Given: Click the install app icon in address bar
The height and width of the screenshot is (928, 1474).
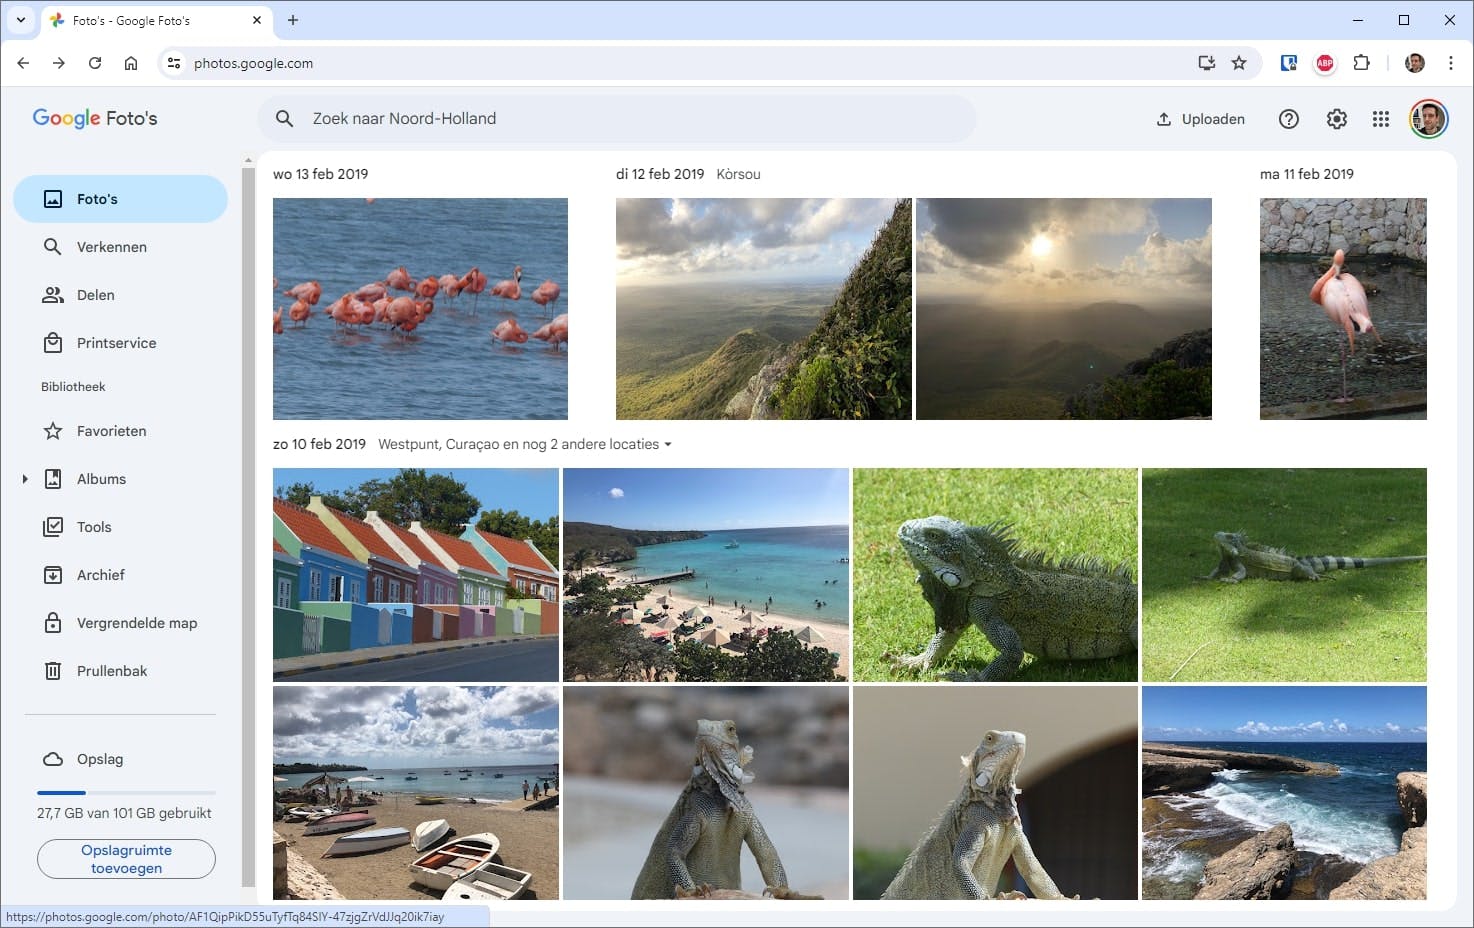Looking at the screenshot, I should pos(1207,63).
